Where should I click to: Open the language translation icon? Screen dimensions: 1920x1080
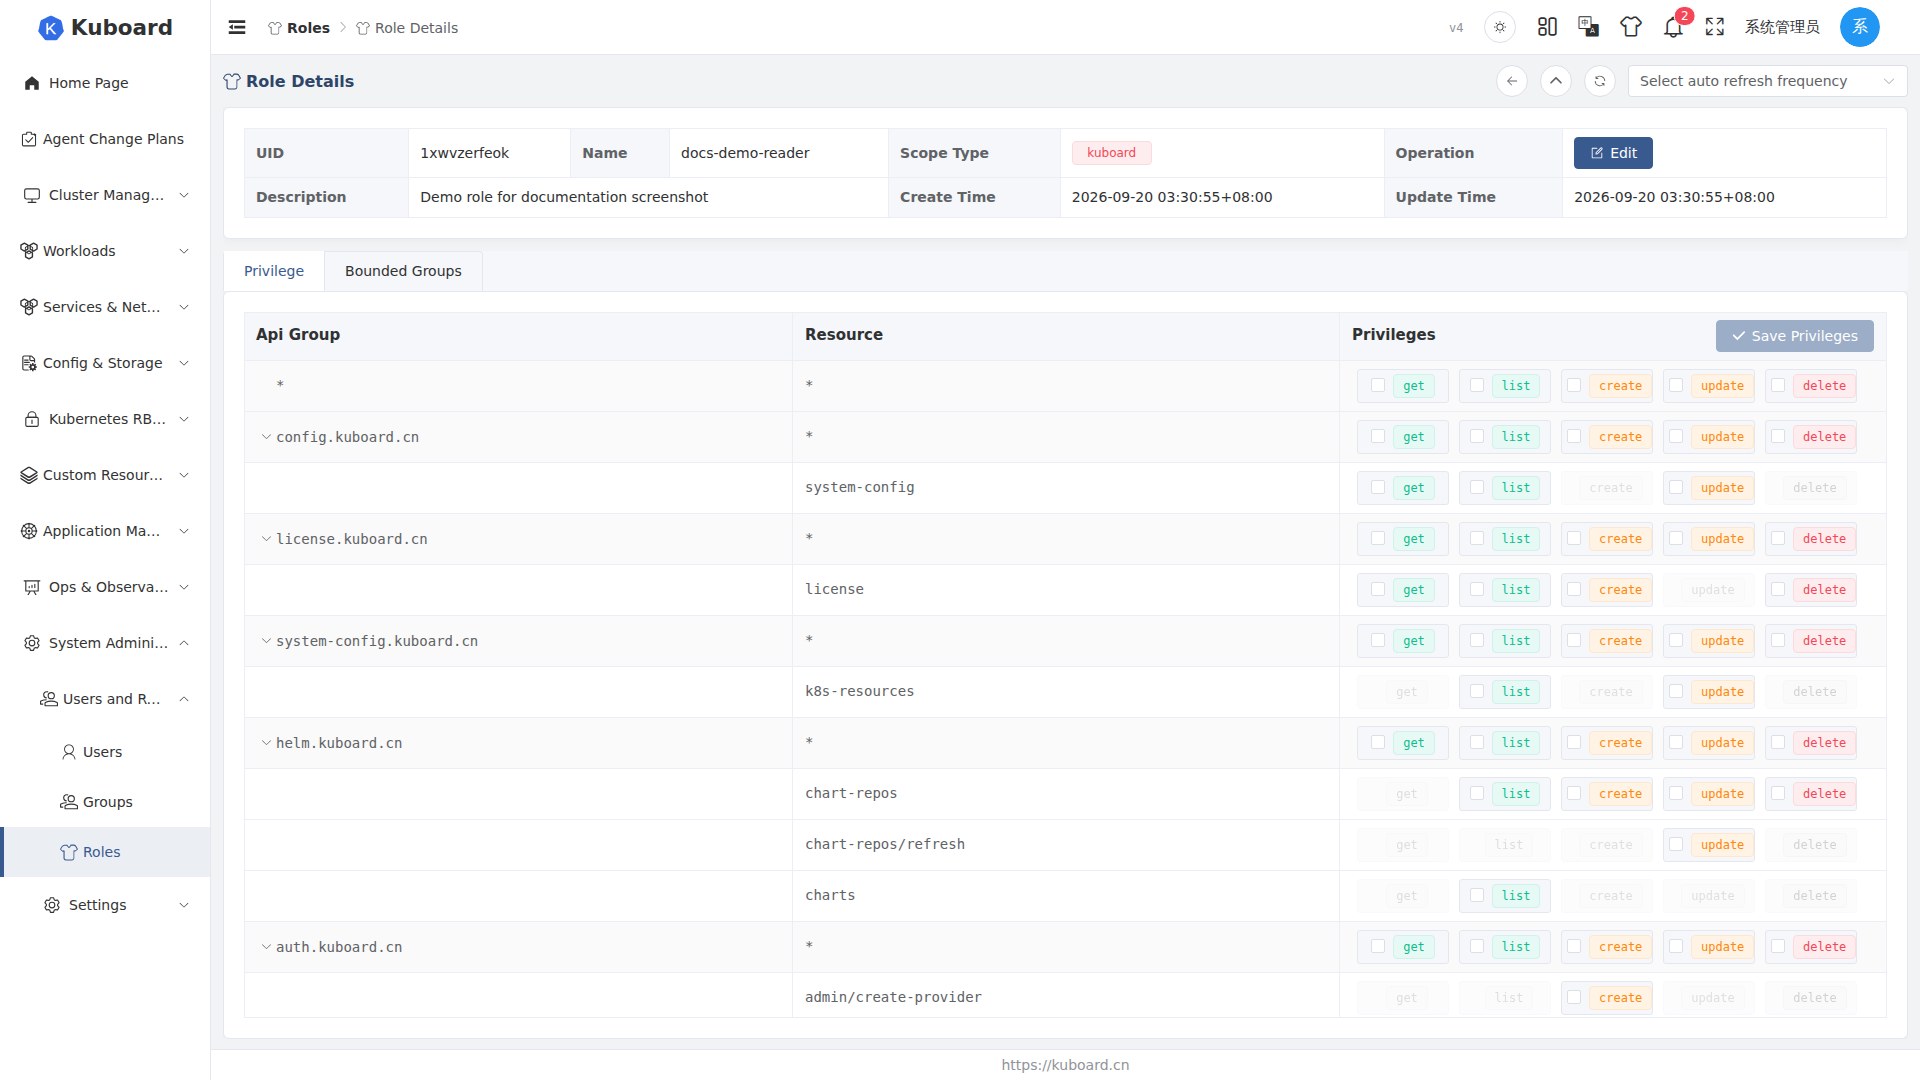click(1588, 27)
